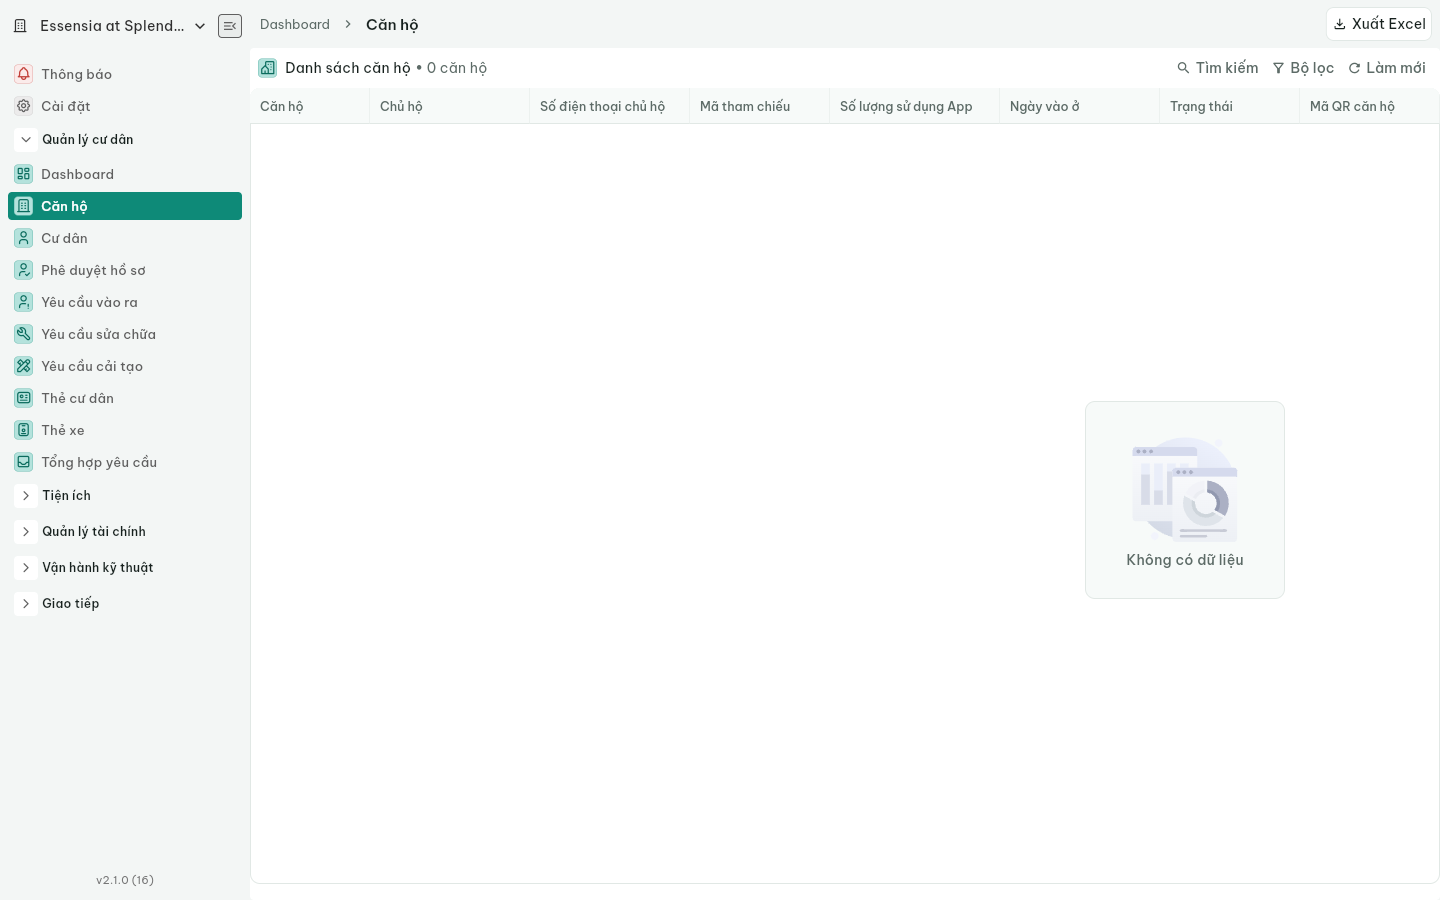The image size is (1440, 900).
Task: Click the Chủ hộ column header
Action: pos(449,106)
